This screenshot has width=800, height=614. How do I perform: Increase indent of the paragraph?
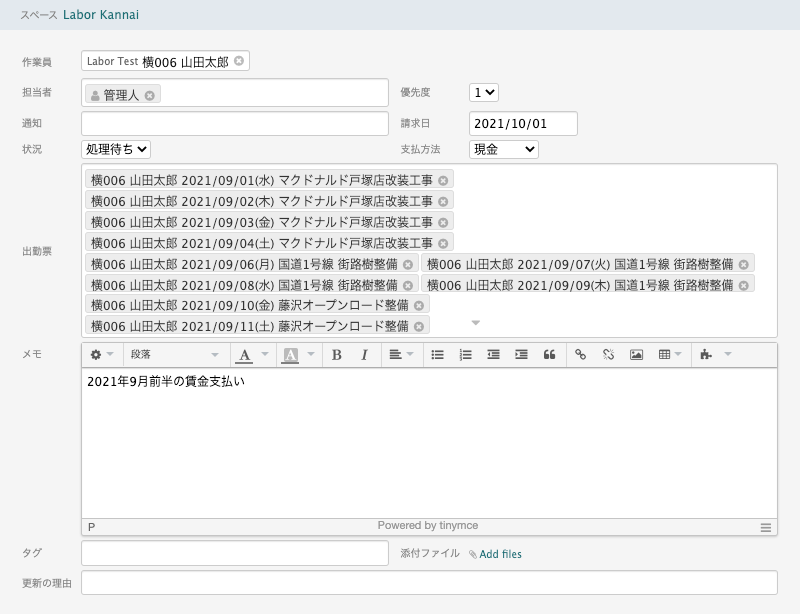click(x=521, y=355)
